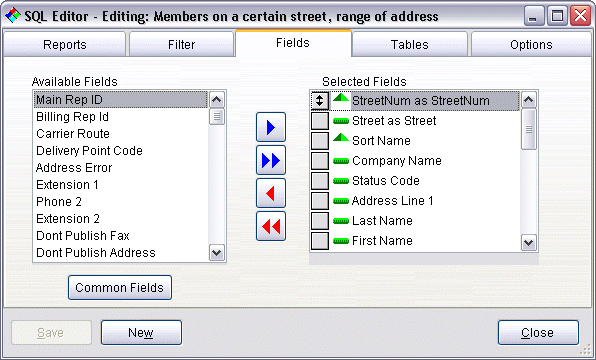Screen dimensions: 596x360
Task: Click Available Fields scrollbar thumb
Action: (217, 117)
